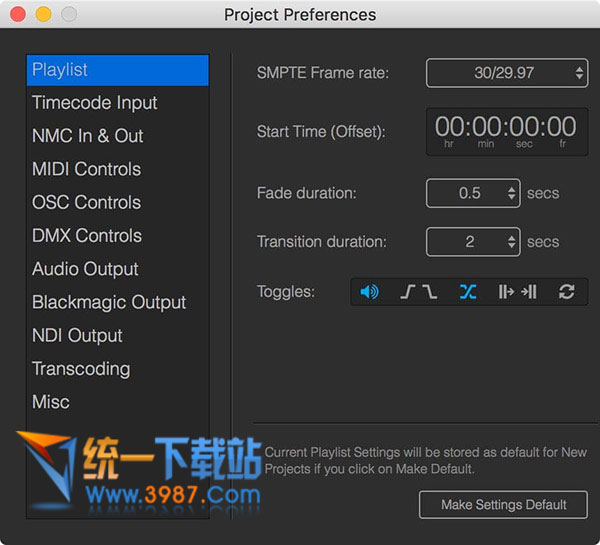Viewport: 600px width, 545px height.
Task: Toggle the fade-in curve icon
Action: (x=408, y=292)
